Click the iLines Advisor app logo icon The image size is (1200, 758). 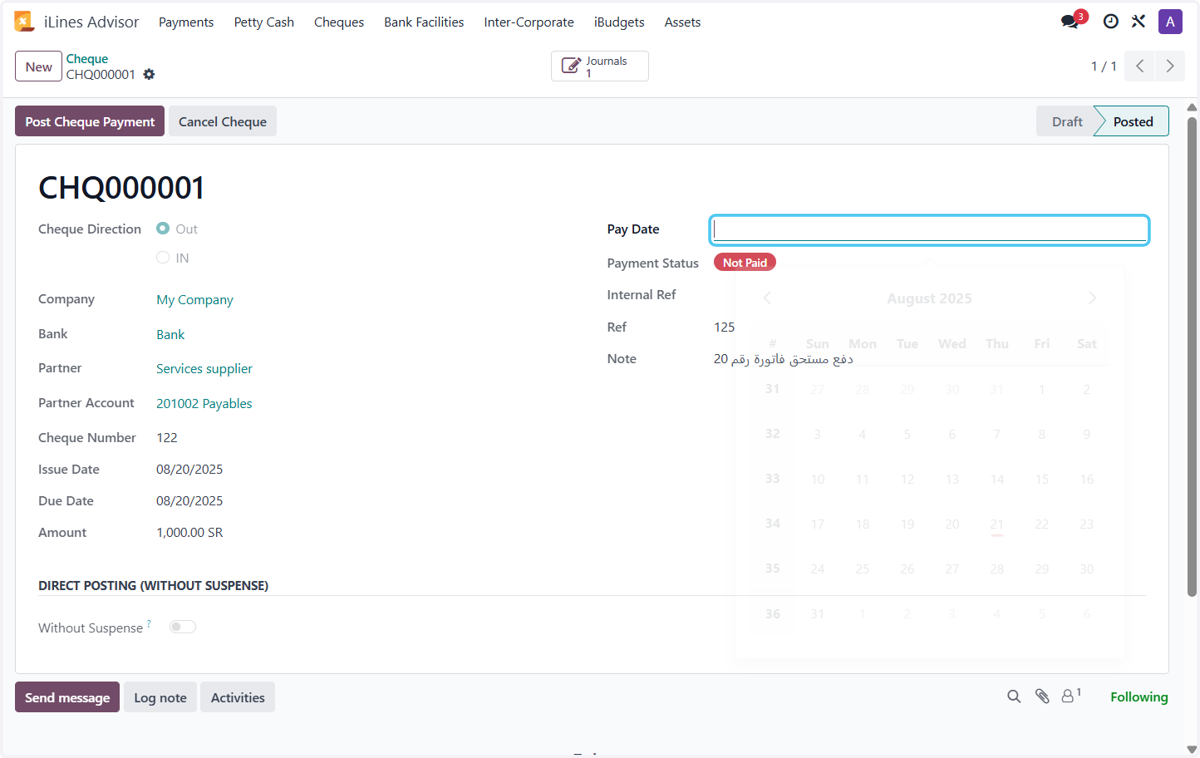pyautogui.click(x=24, y=21)
